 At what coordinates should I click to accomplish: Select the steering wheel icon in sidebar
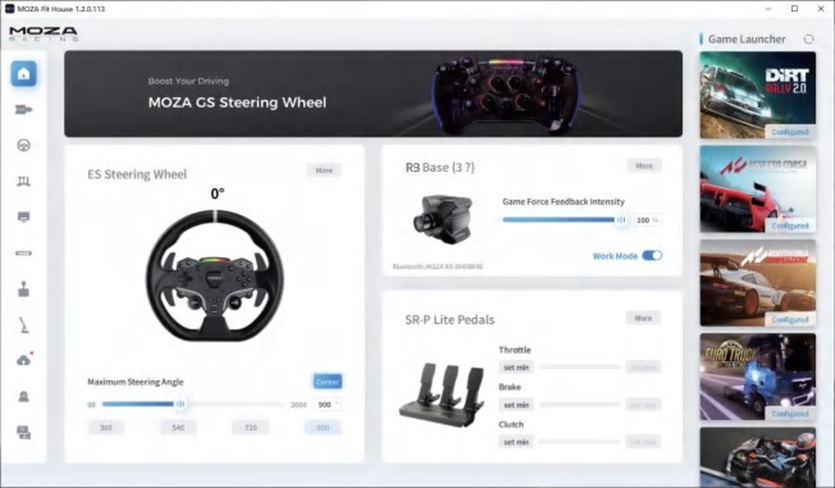pos(24,145)
